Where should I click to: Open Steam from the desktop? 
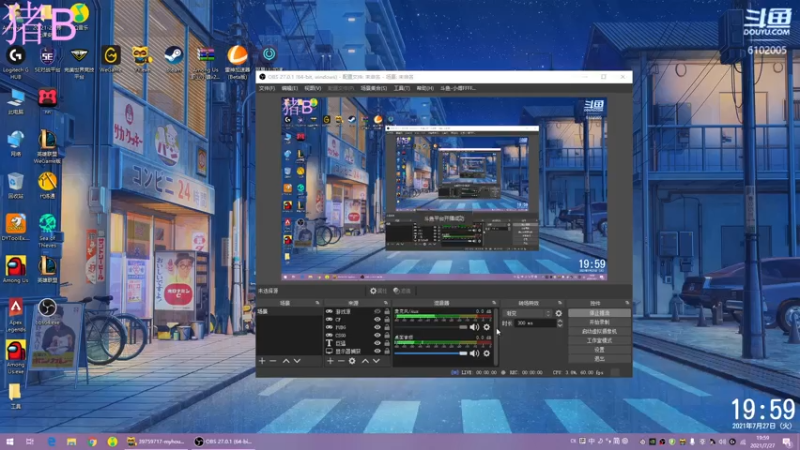(174, 60)
